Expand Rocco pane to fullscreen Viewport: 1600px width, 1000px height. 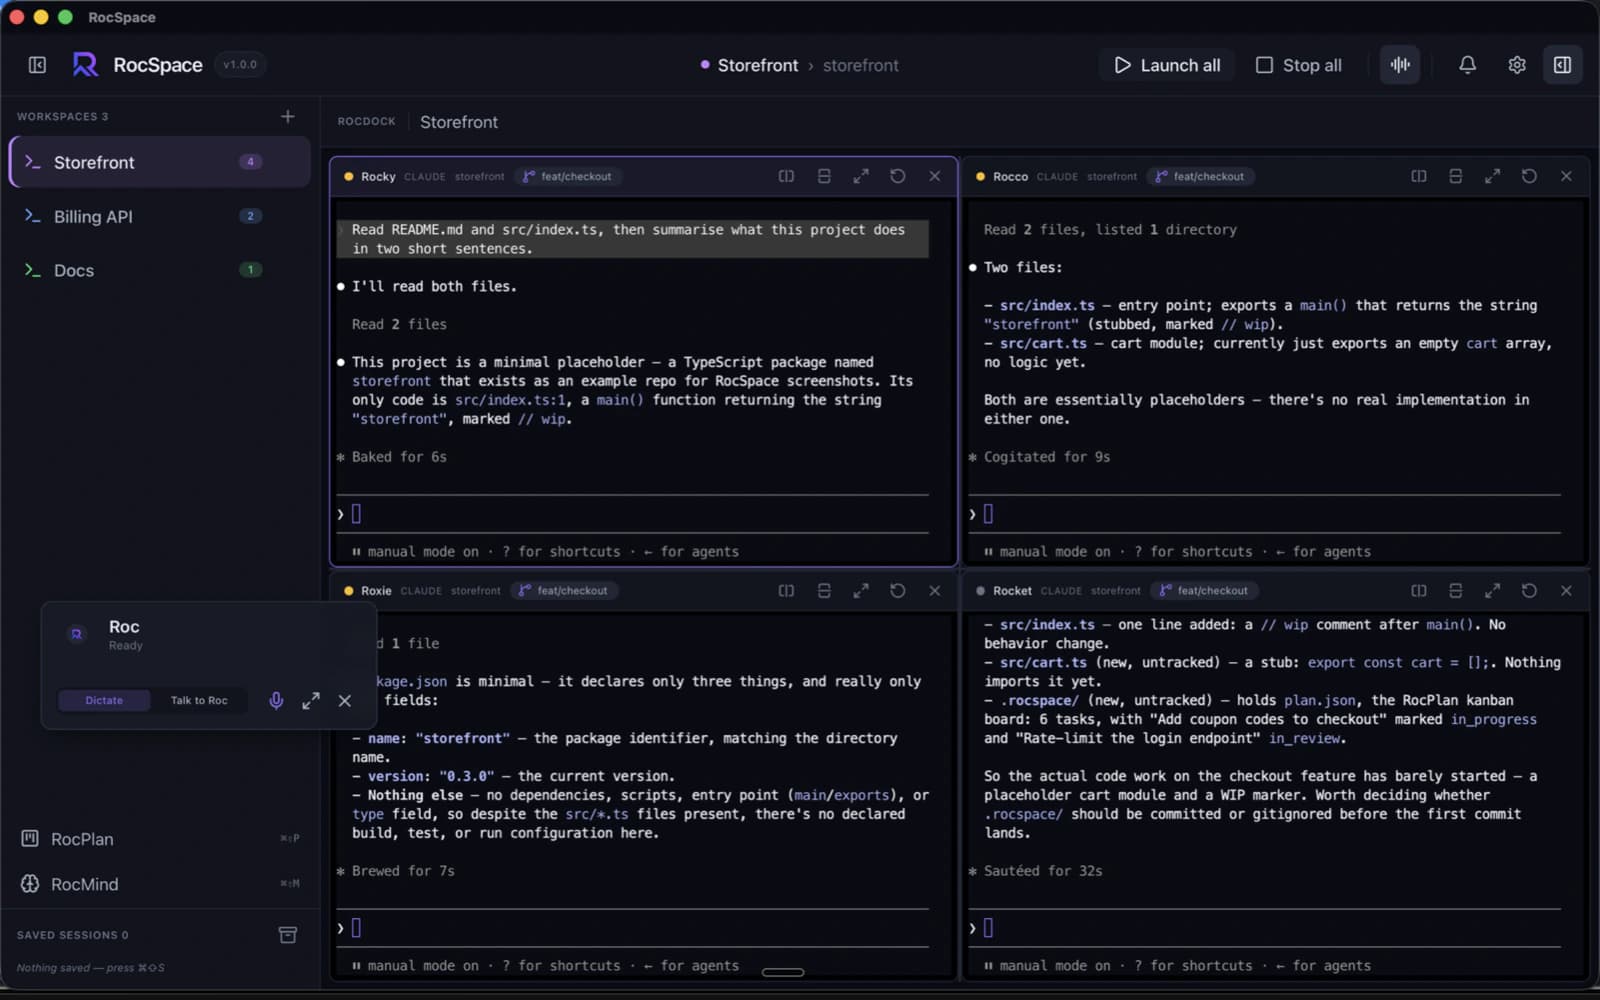tap(1492, 176)
